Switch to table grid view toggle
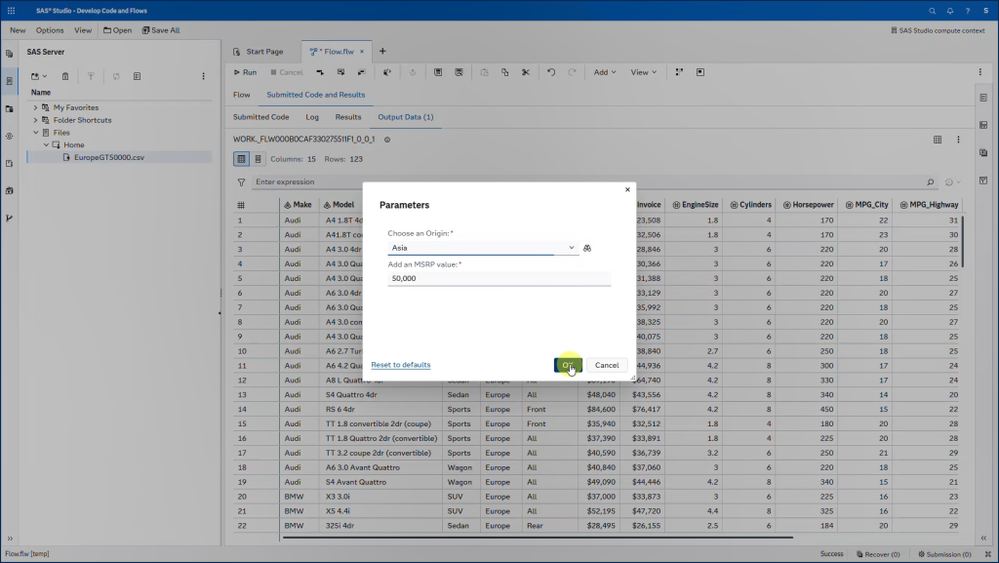999x563 pixels. [x=241, y=159]
